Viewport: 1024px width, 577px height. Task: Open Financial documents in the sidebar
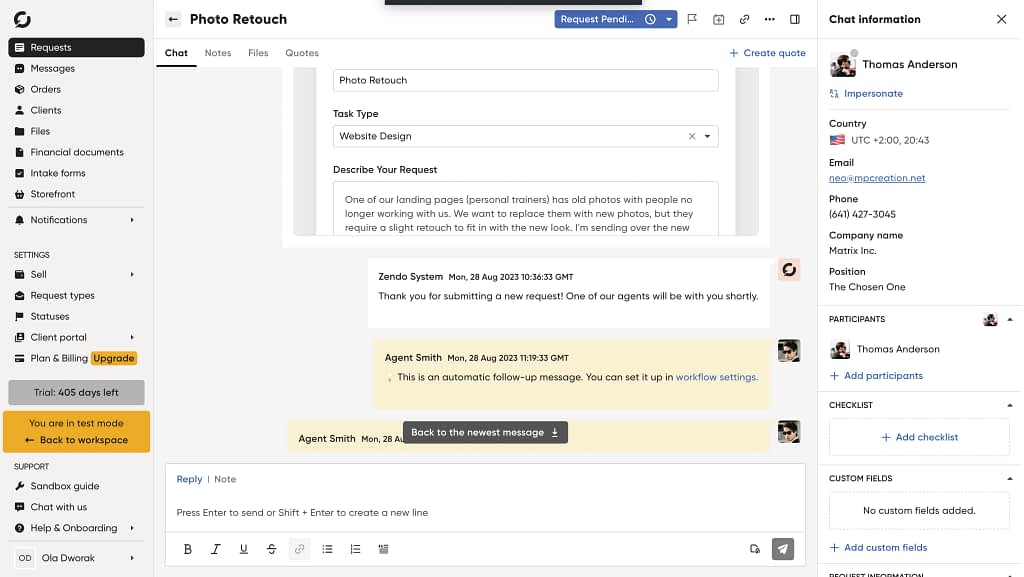76,152
